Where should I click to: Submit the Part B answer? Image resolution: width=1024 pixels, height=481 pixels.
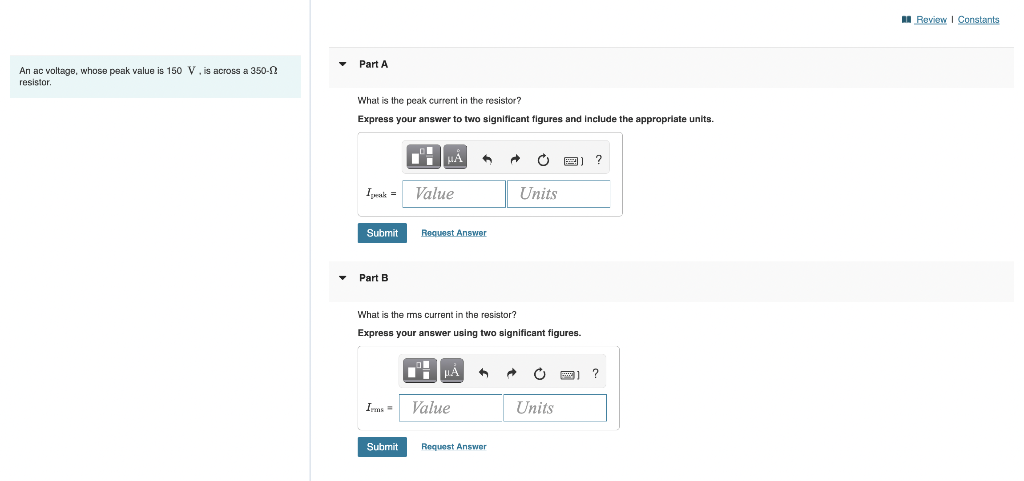[x=382, y=447]
